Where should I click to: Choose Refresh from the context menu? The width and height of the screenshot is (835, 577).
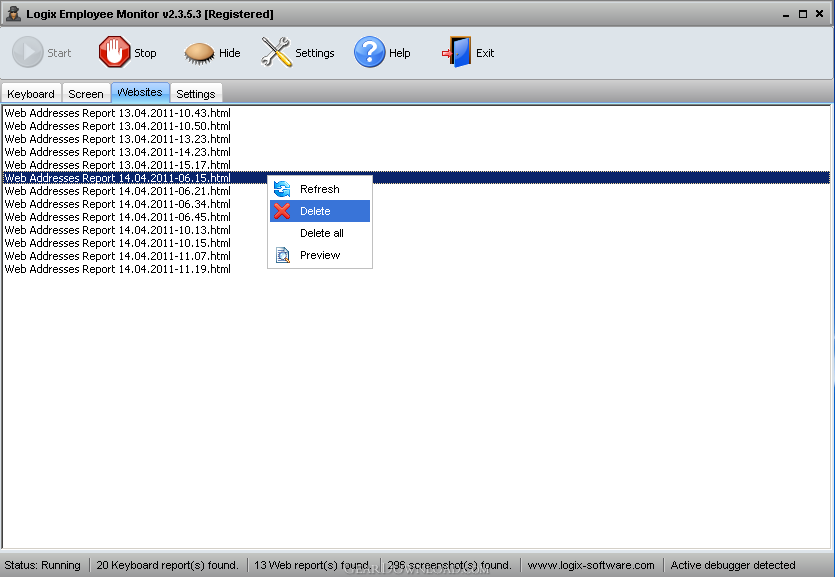[320, 189]
